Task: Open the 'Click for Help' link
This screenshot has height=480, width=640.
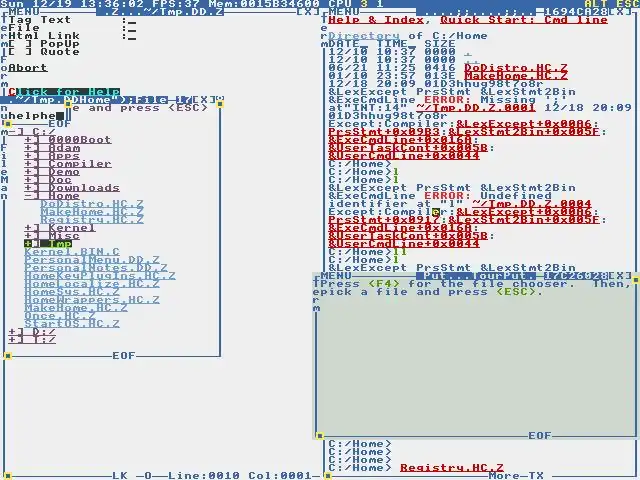Action: [64, 92]
